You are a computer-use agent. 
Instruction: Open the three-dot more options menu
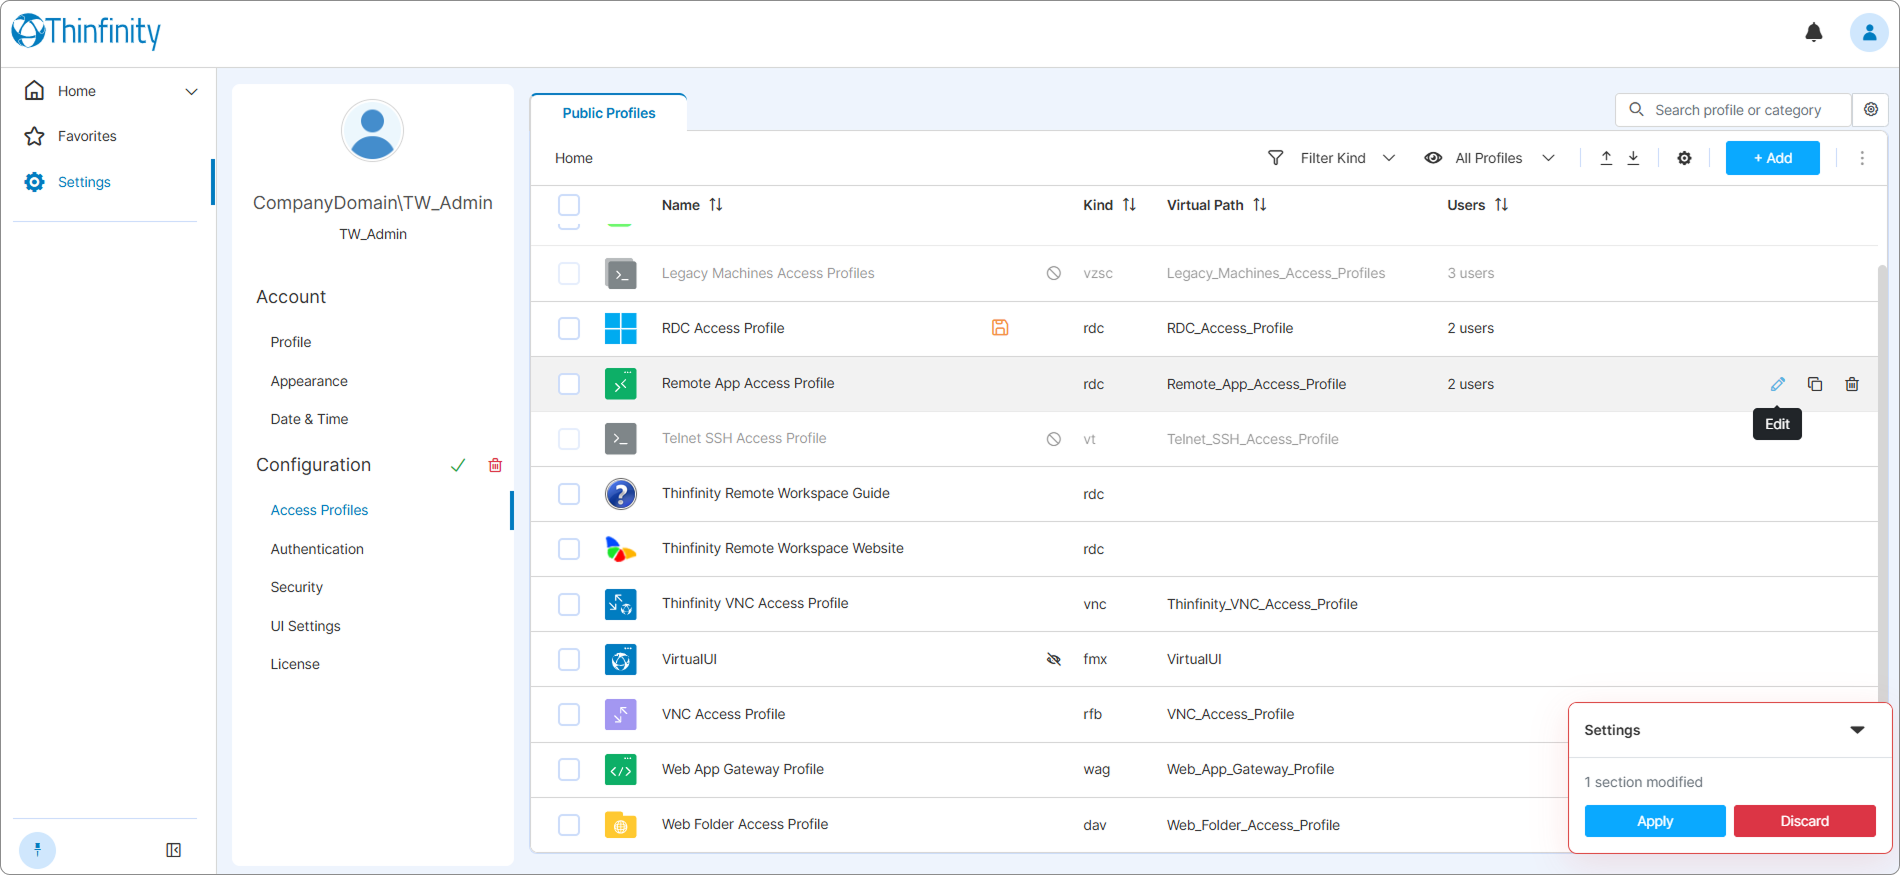coord(1861,158)
